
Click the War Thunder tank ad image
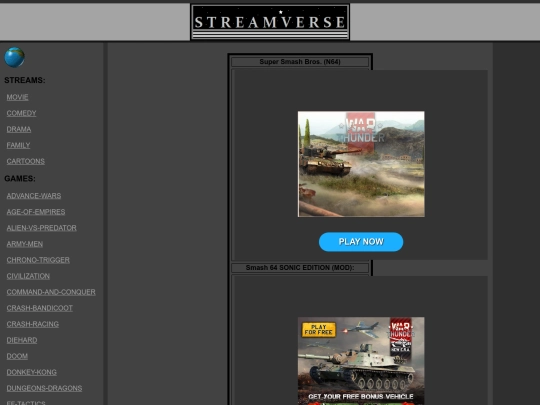click(361, 164)
